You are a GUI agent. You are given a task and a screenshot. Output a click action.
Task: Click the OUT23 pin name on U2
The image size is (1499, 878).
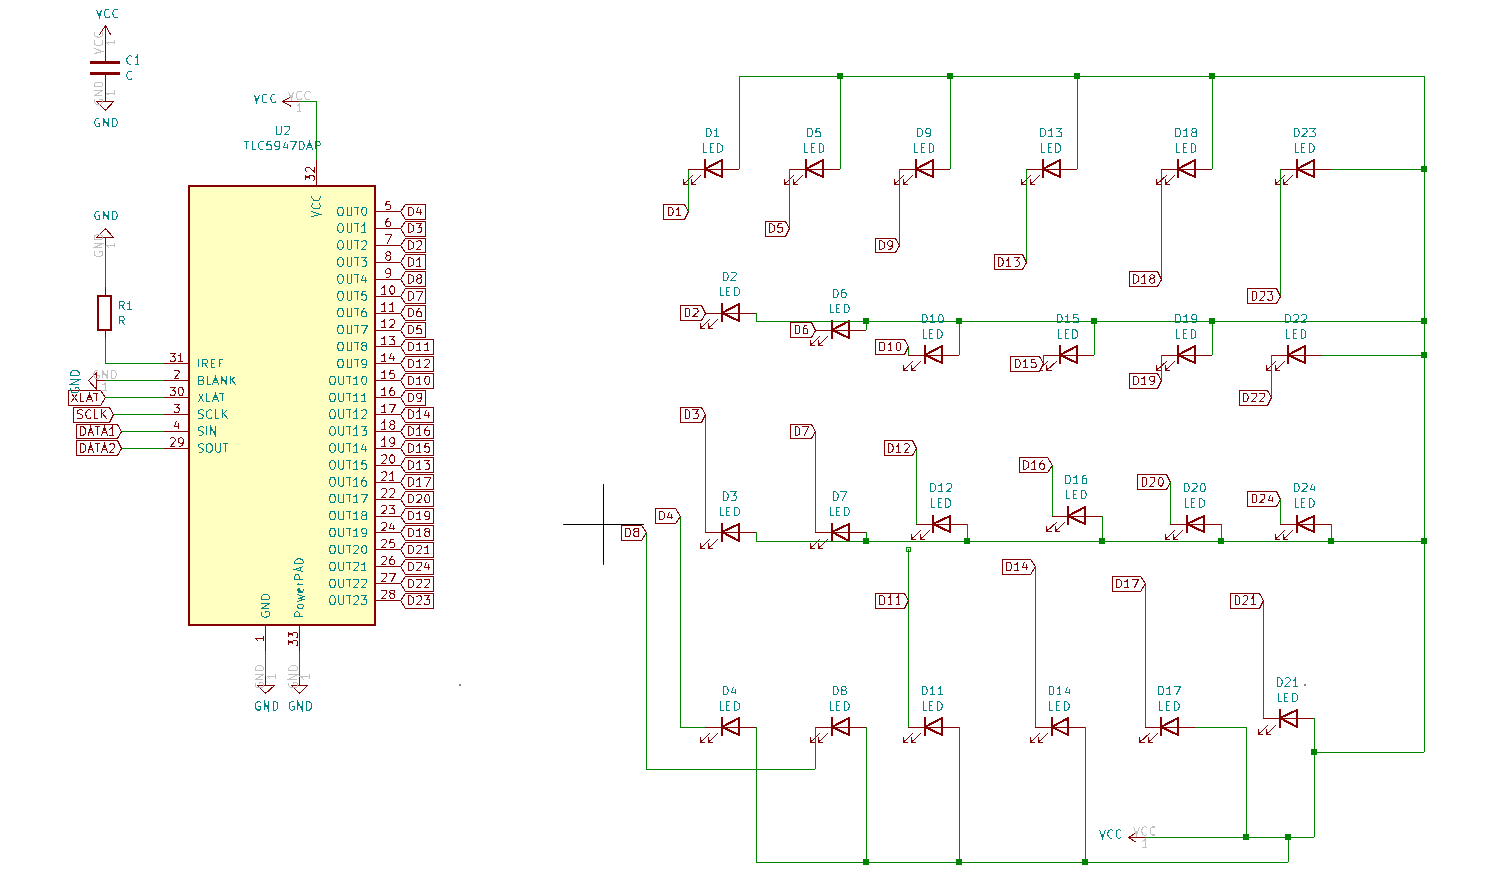tap(348, 600)
